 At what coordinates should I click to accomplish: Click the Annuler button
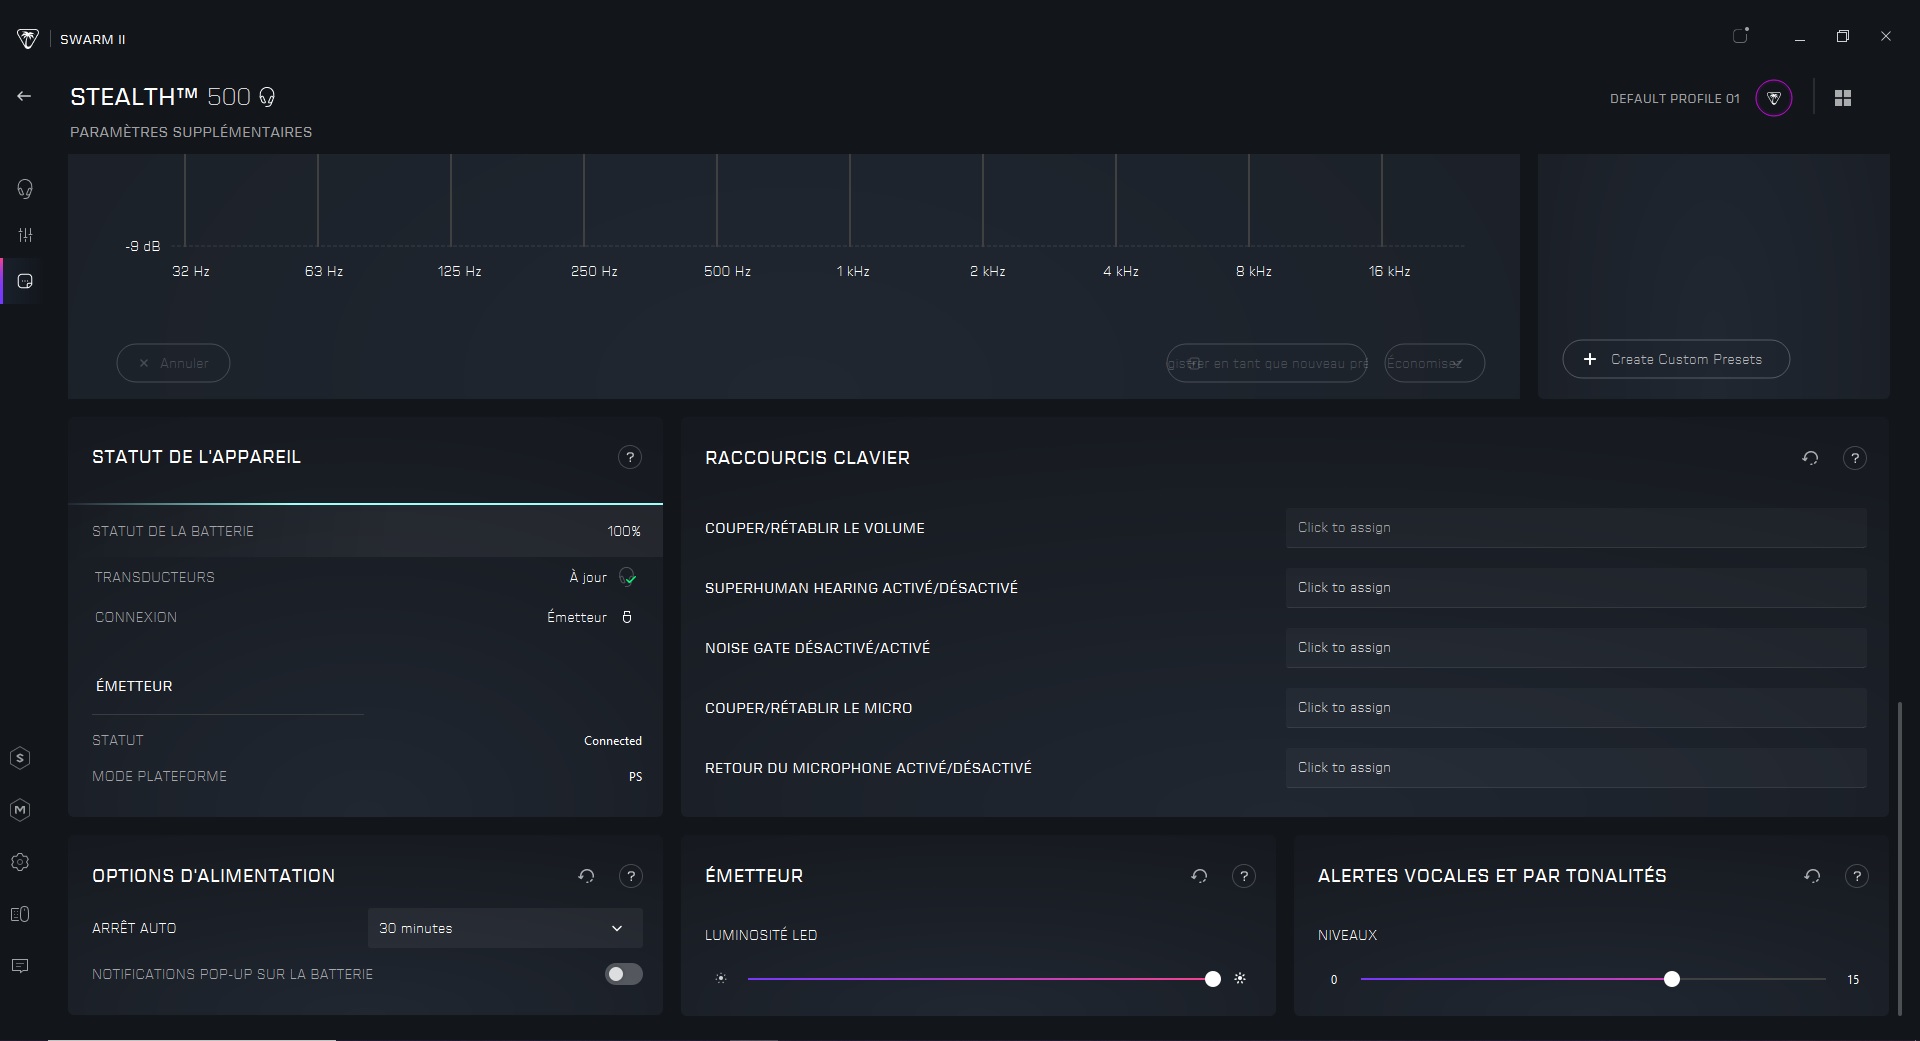coord(173,363)
